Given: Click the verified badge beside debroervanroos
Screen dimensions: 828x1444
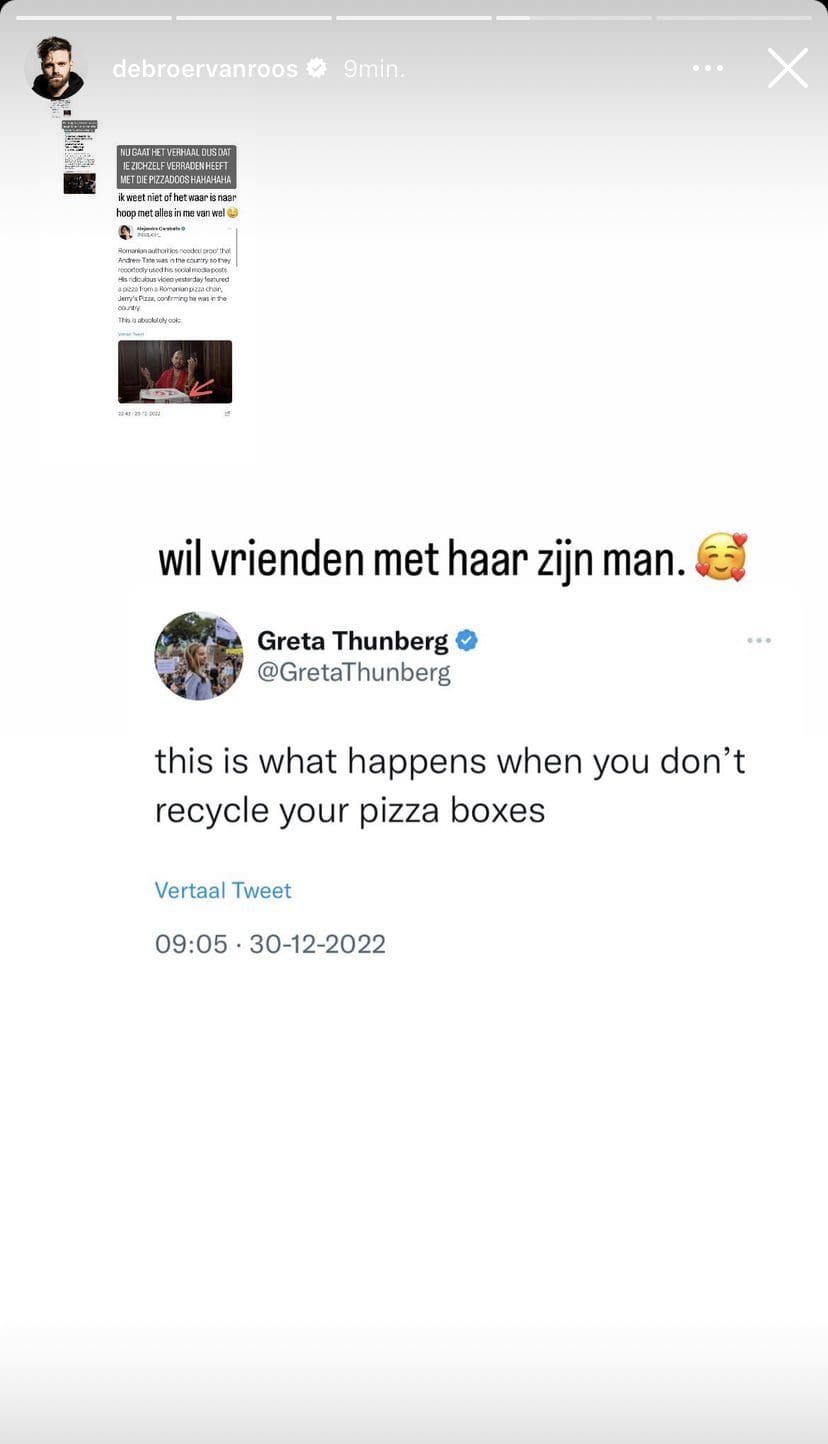Looking at the screenshot, I should click(317, 68).
